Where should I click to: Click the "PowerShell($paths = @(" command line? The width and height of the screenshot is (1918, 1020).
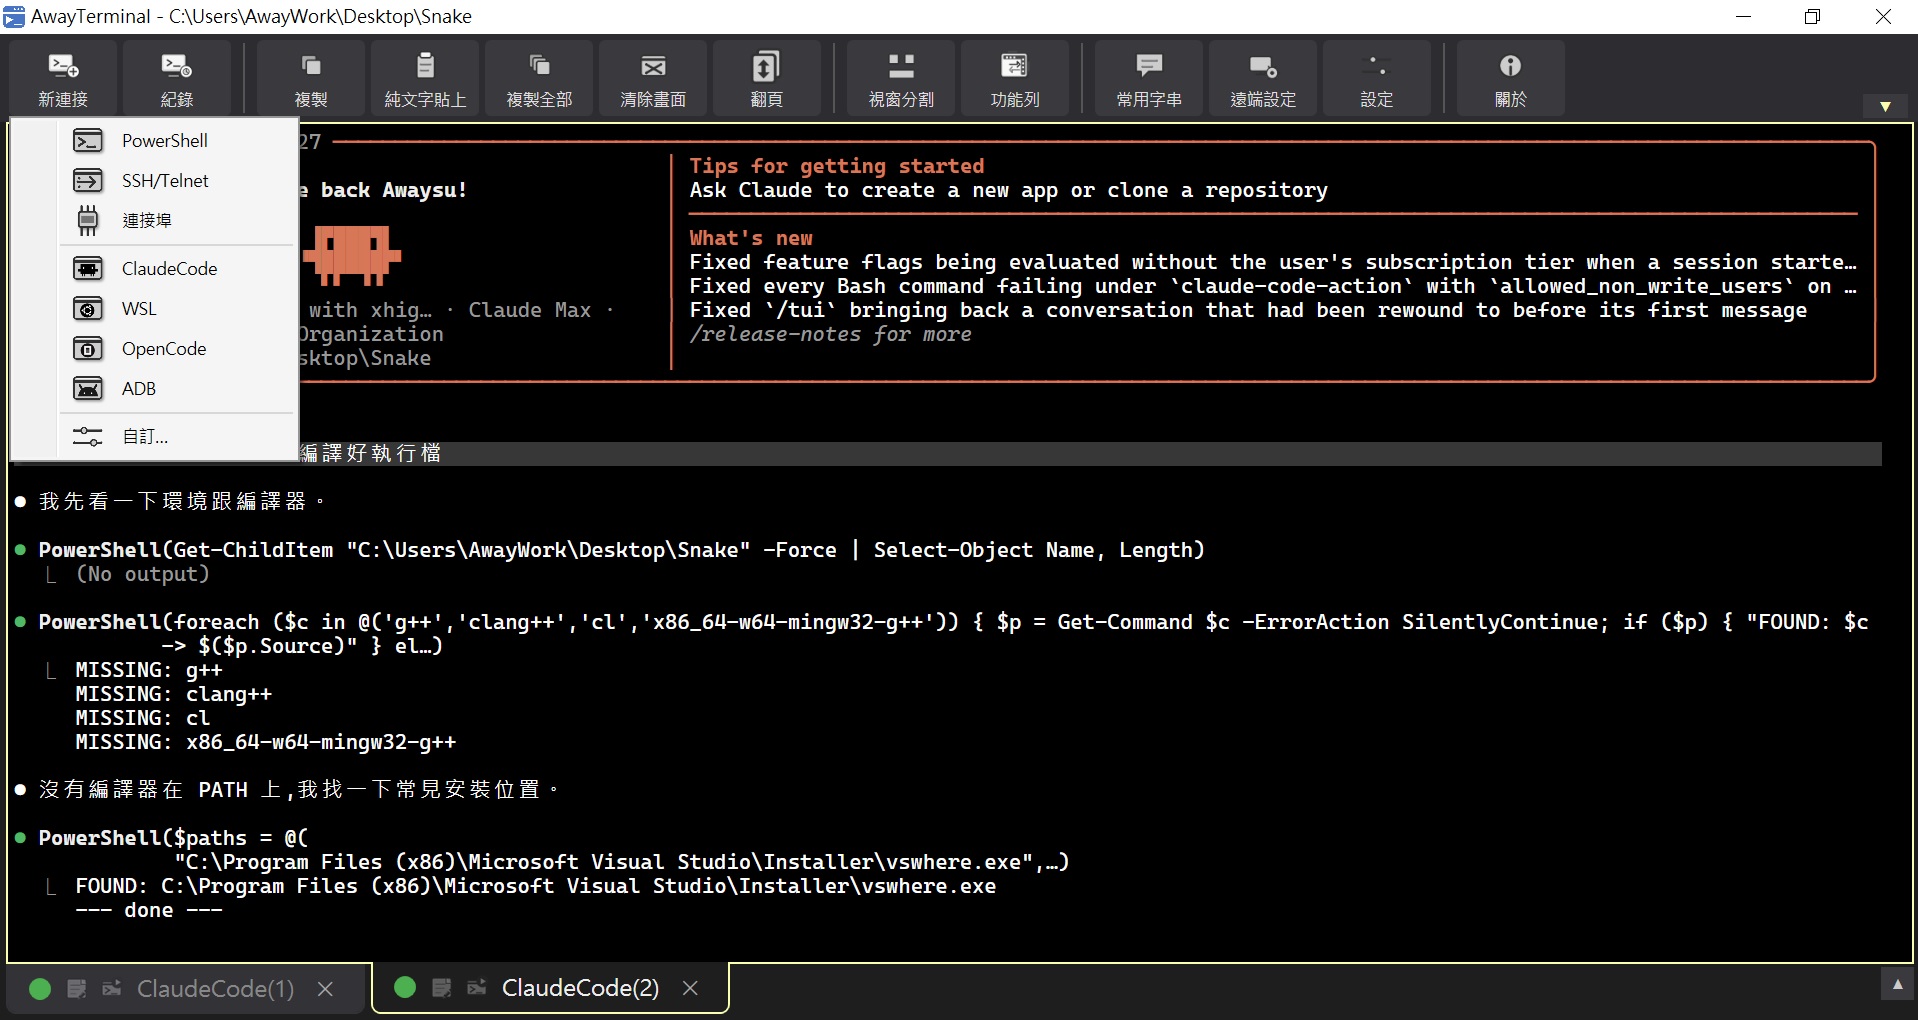click(x=173, y=838)
